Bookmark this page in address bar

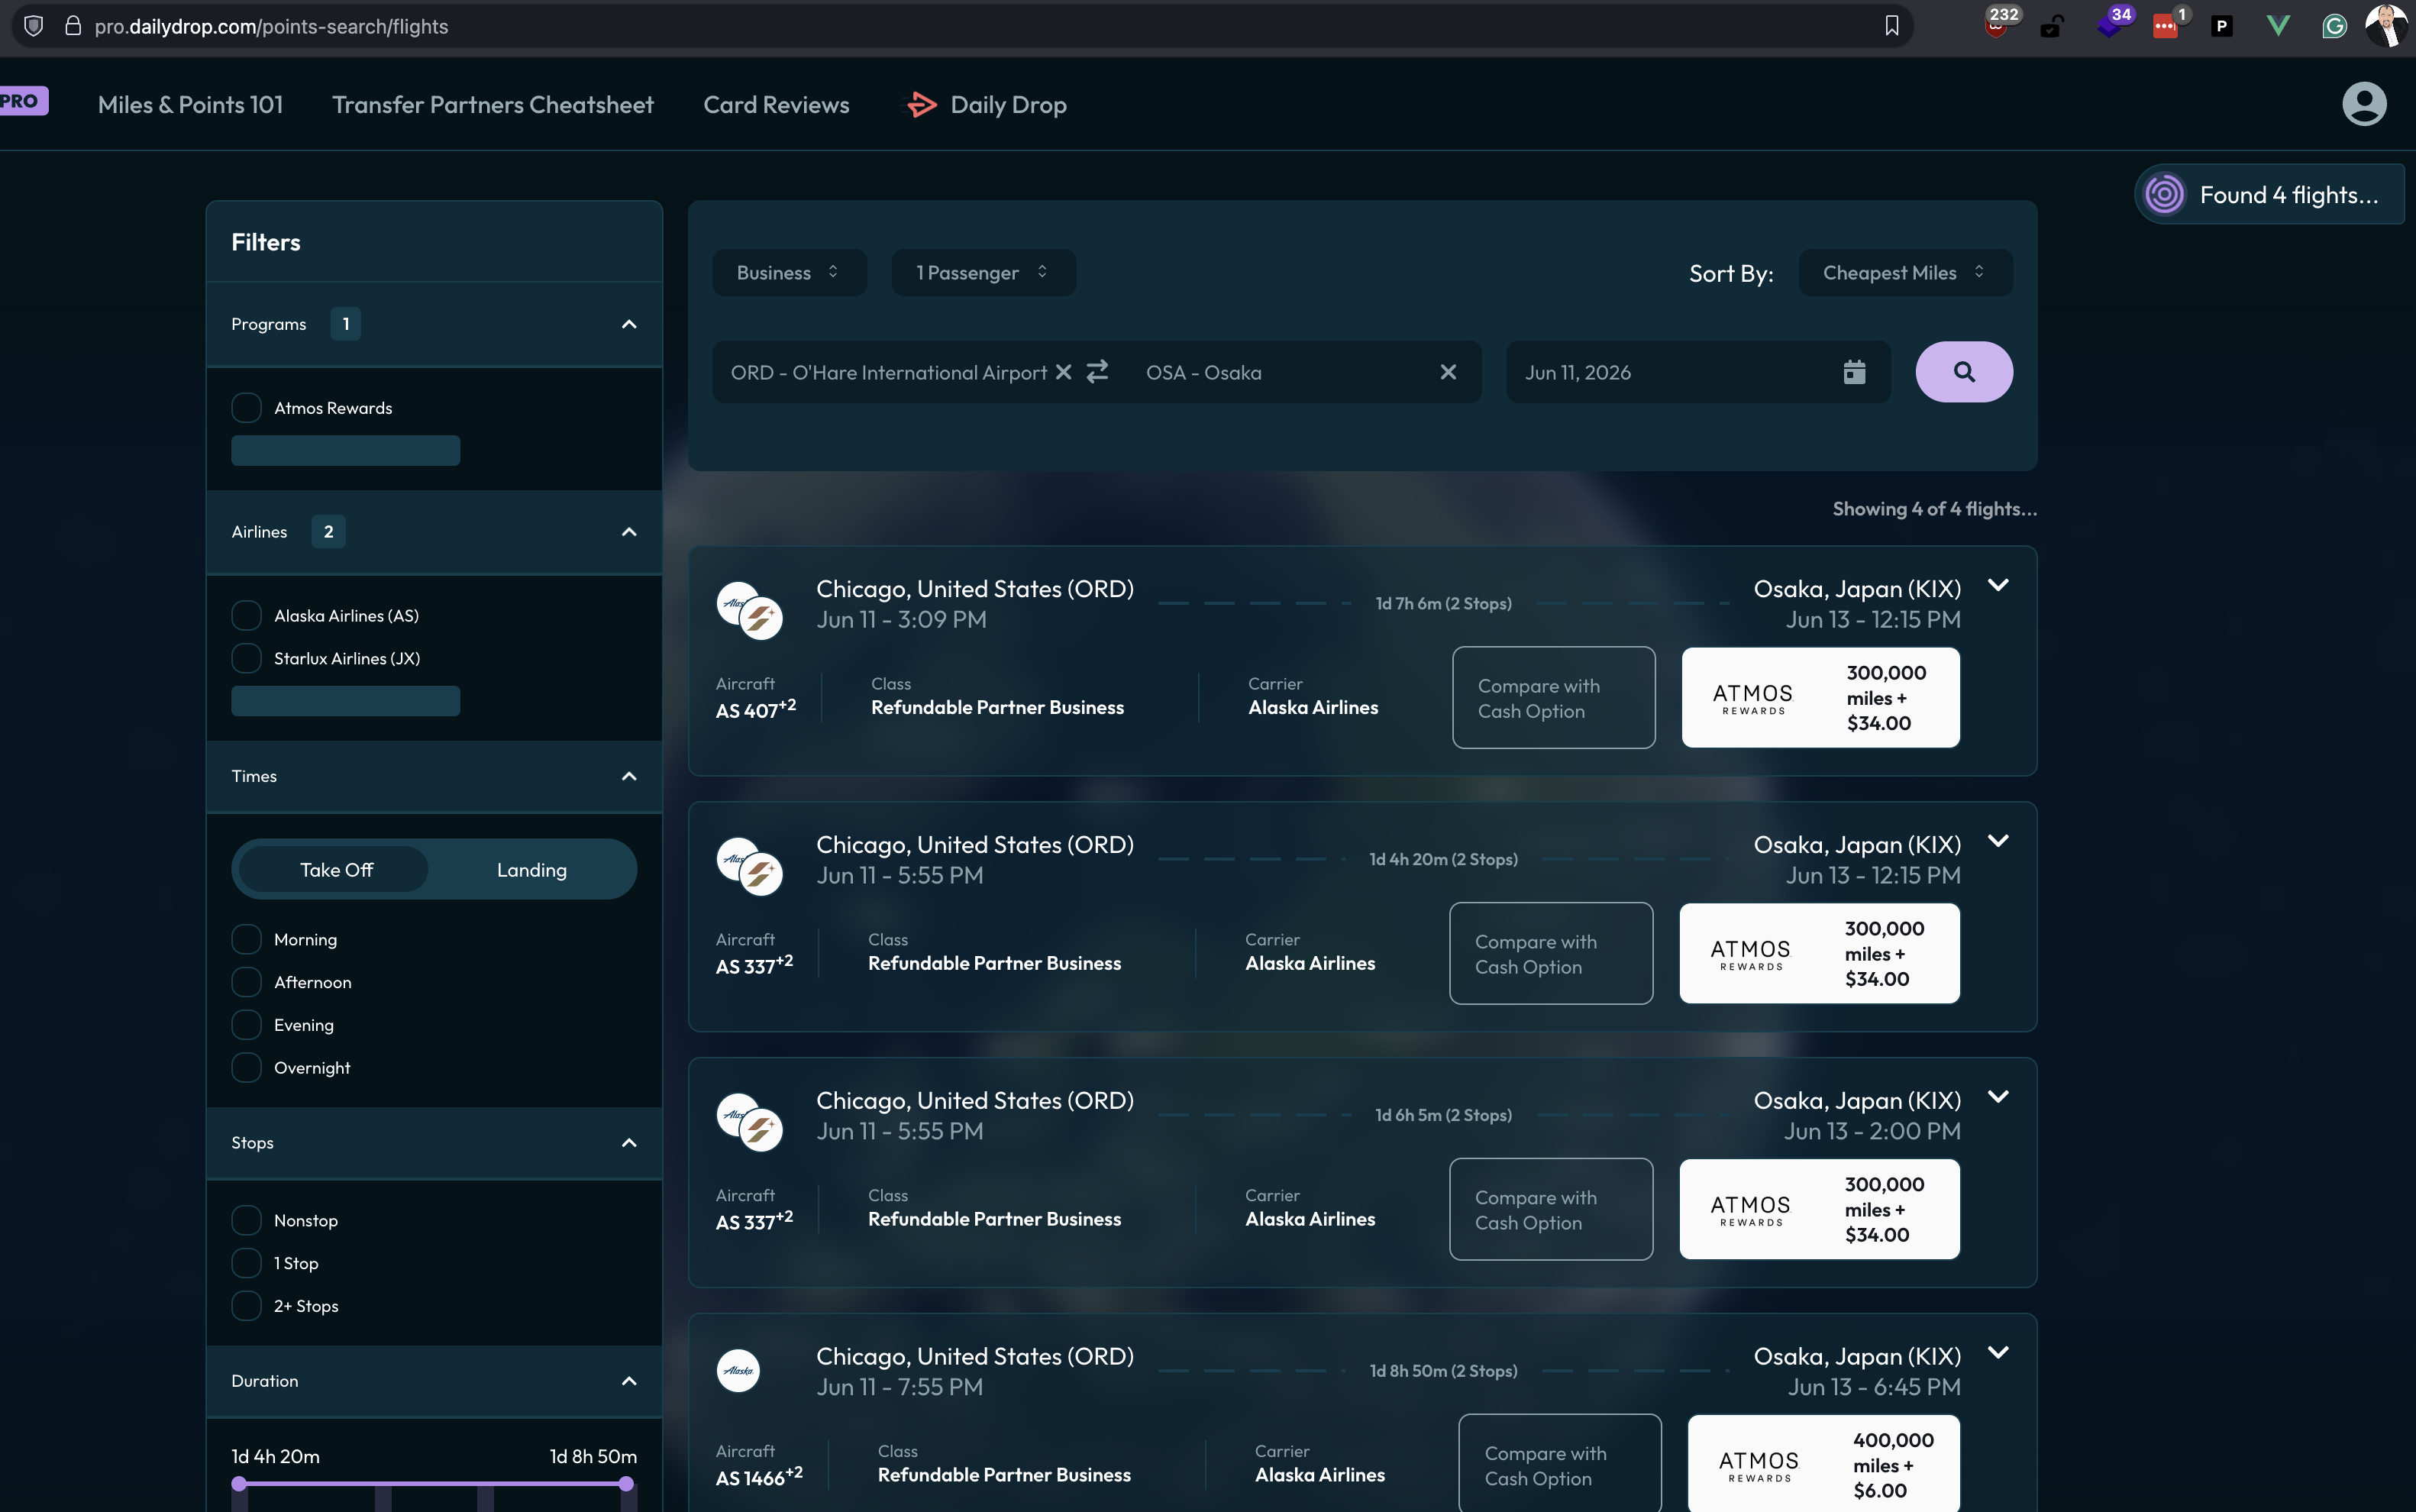click(1891, 26)
